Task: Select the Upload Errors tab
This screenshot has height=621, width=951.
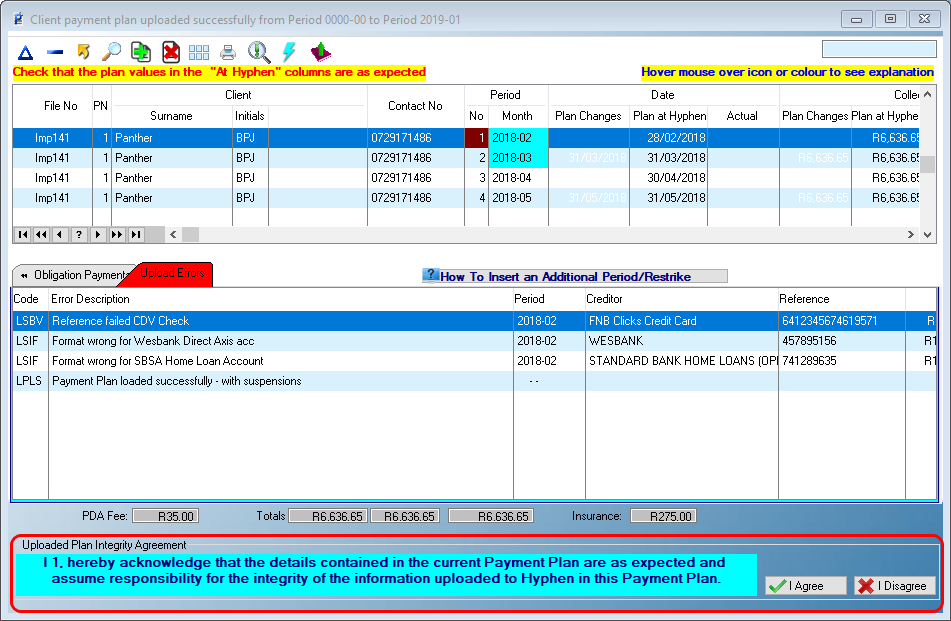Action: click(172, 273)
